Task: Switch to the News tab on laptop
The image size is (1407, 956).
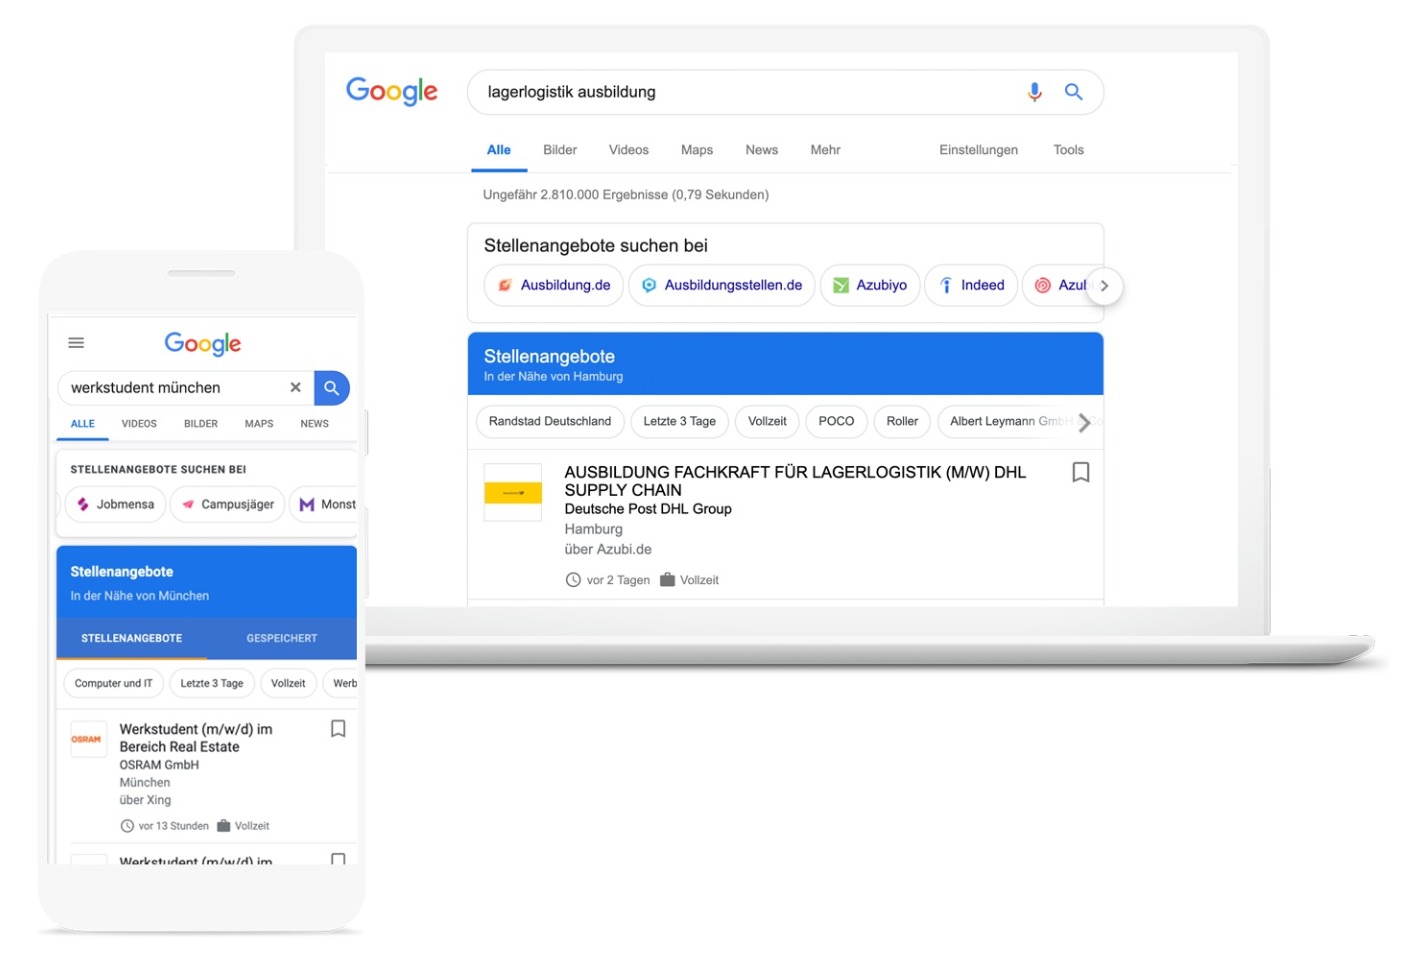Action: pyautogui.click(x=761, y=150)
